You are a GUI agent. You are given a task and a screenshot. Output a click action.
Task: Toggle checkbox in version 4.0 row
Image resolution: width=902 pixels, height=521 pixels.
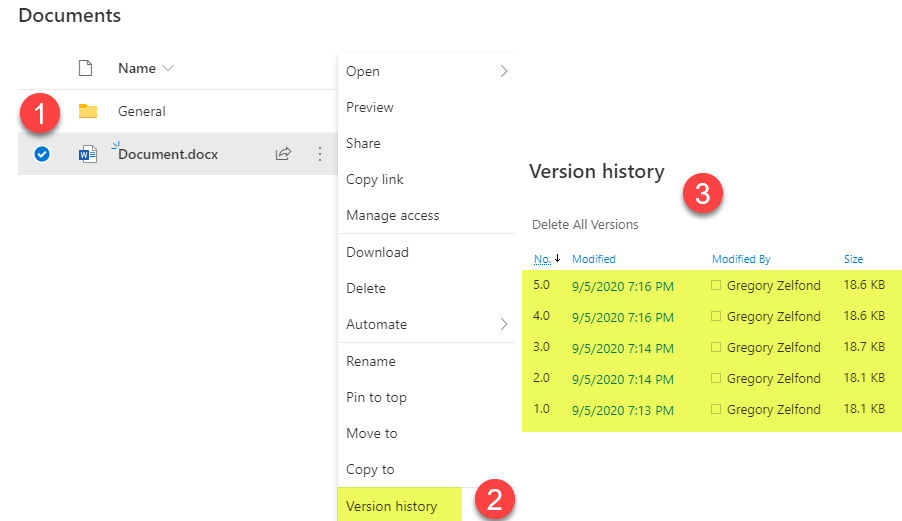pyautogui.click(x=716, y=316)
